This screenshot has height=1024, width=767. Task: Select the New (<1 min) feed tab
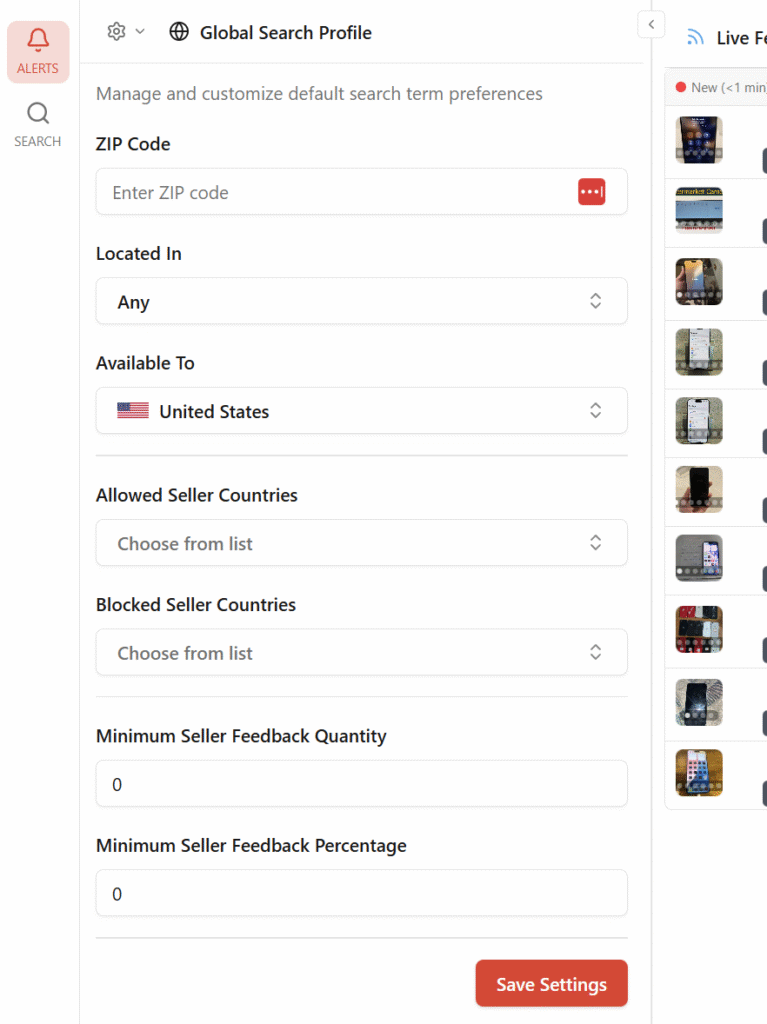(x=720, y=87)
